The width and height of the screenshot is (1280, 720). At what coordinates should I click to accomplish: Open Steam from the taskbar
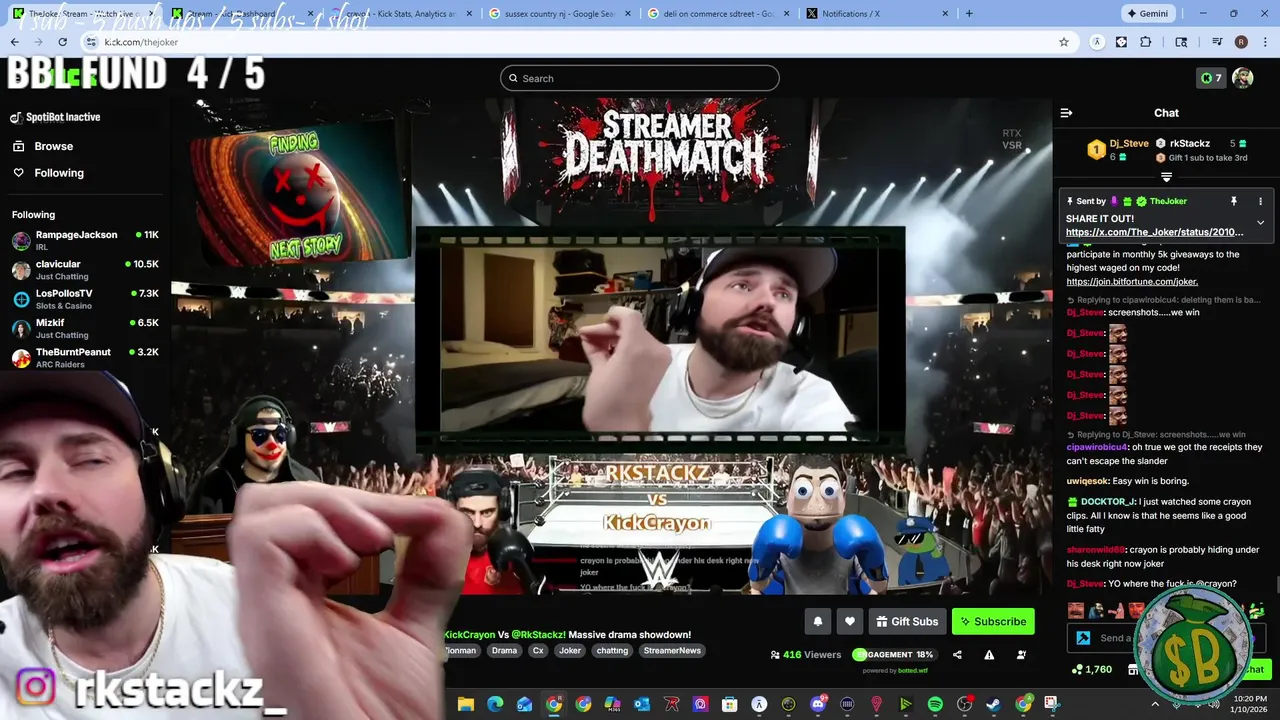(x=993, y=704)
